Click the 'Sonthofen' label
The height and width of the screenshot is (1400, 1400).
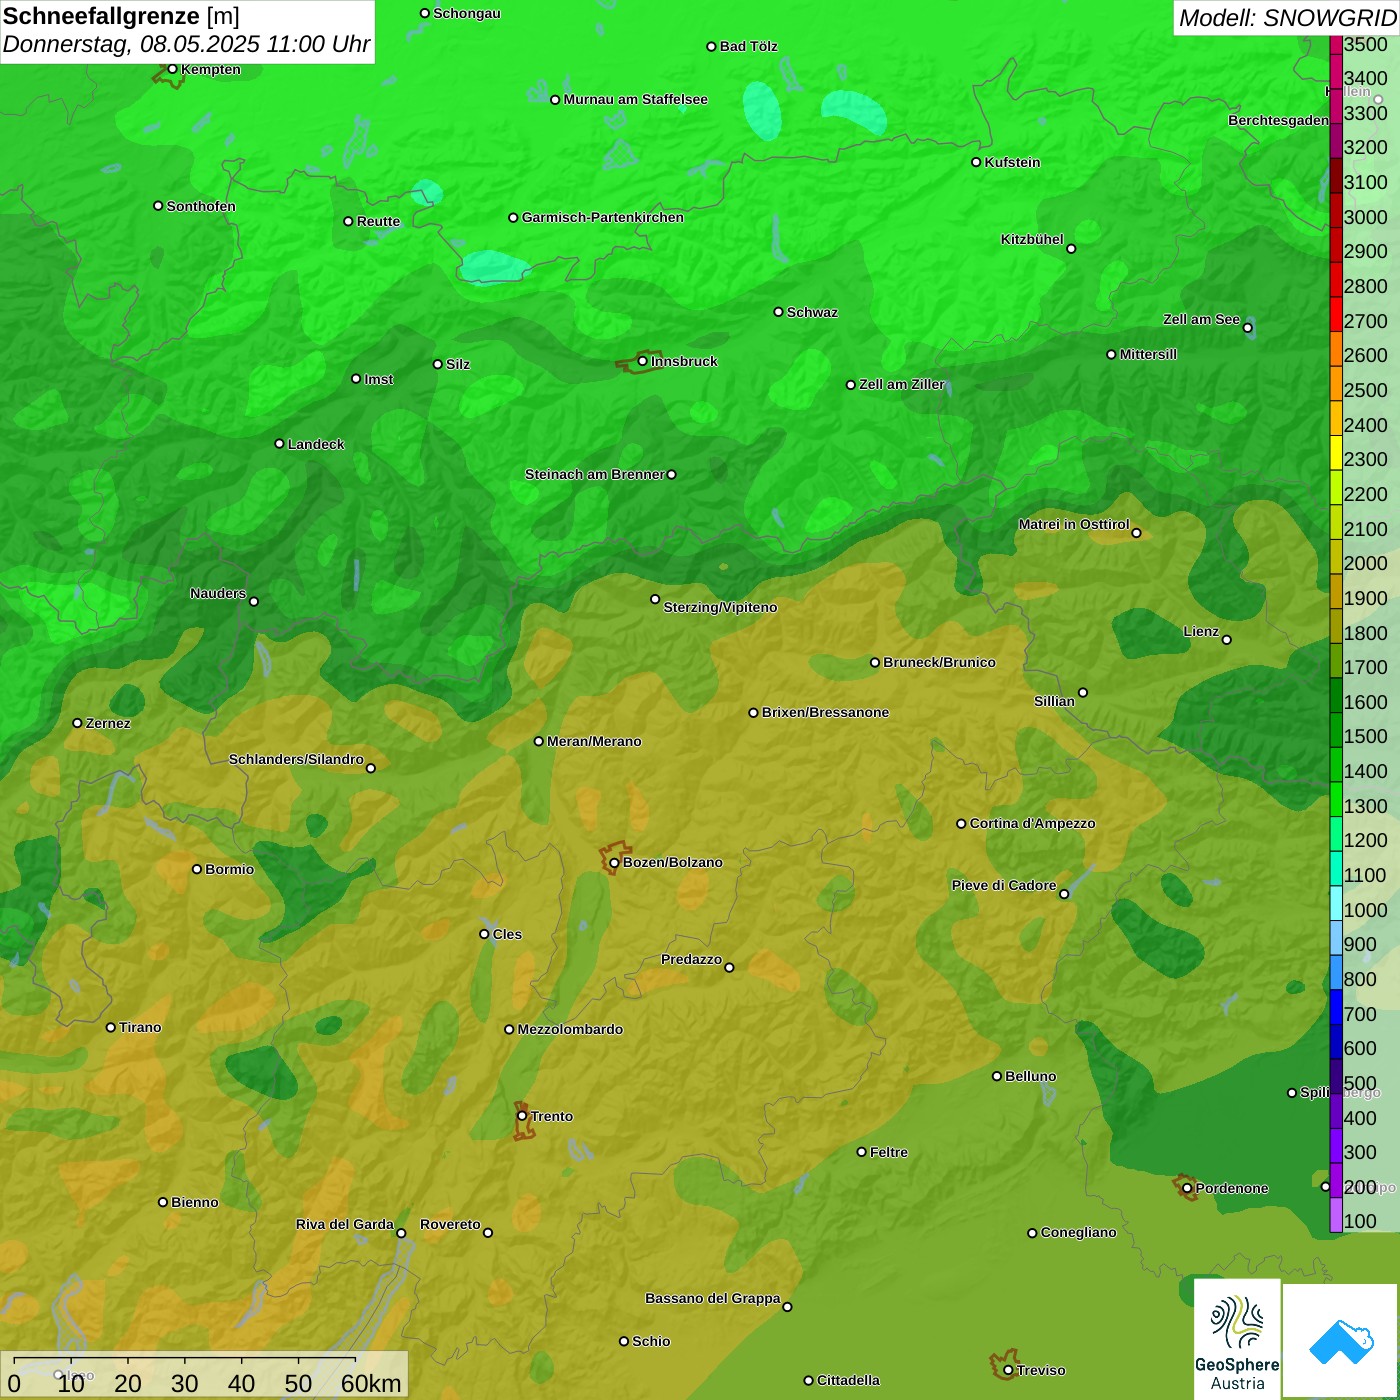click(201, 206)
